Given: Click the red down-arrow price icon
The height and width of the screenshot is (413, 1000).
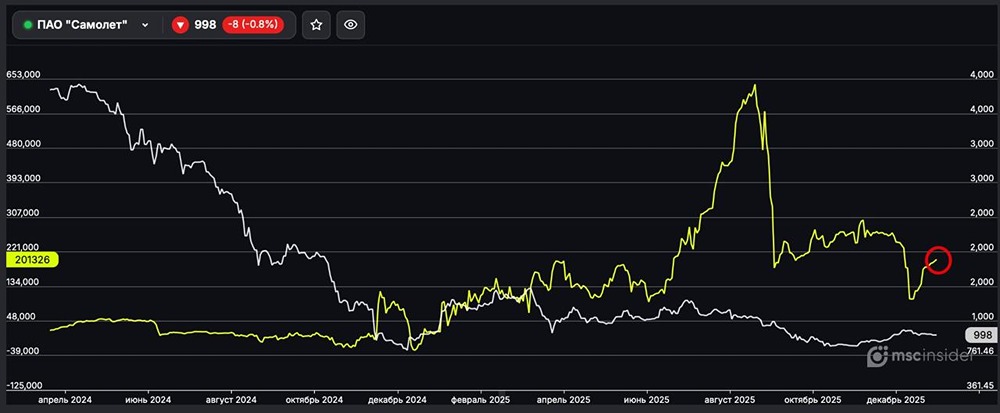Looking at the screenshot, I should click(180, 25).
